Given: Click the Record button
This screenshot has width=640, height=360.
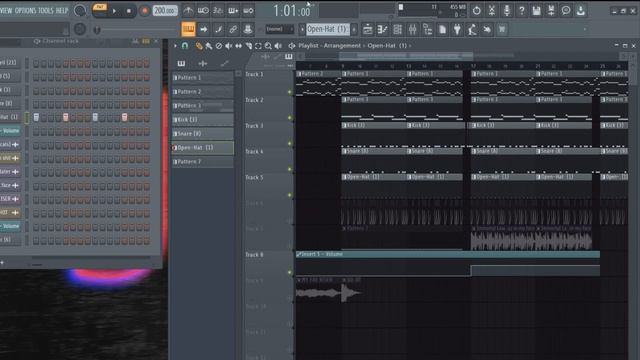Looking at the screenshot, I should [x=144, y=11].
